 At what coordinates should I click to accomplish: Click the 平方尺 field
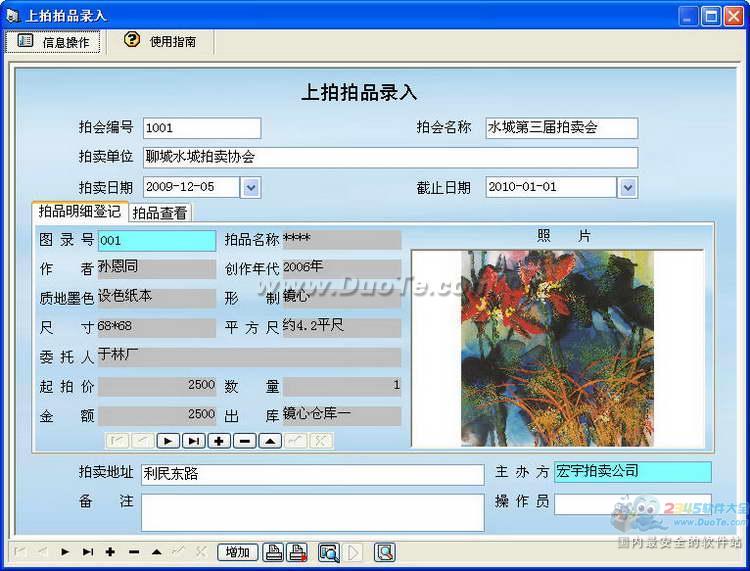click(342, 328)
